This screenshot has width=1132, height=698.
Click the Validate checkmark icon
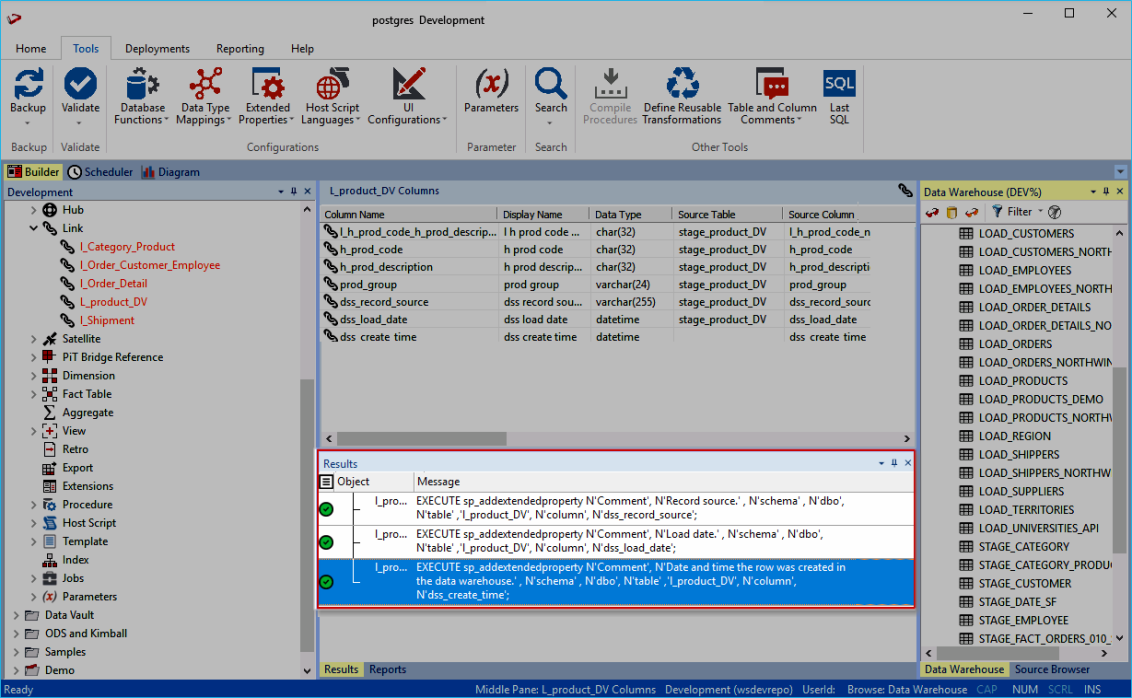pyautogui.click(x=80, y=84)
